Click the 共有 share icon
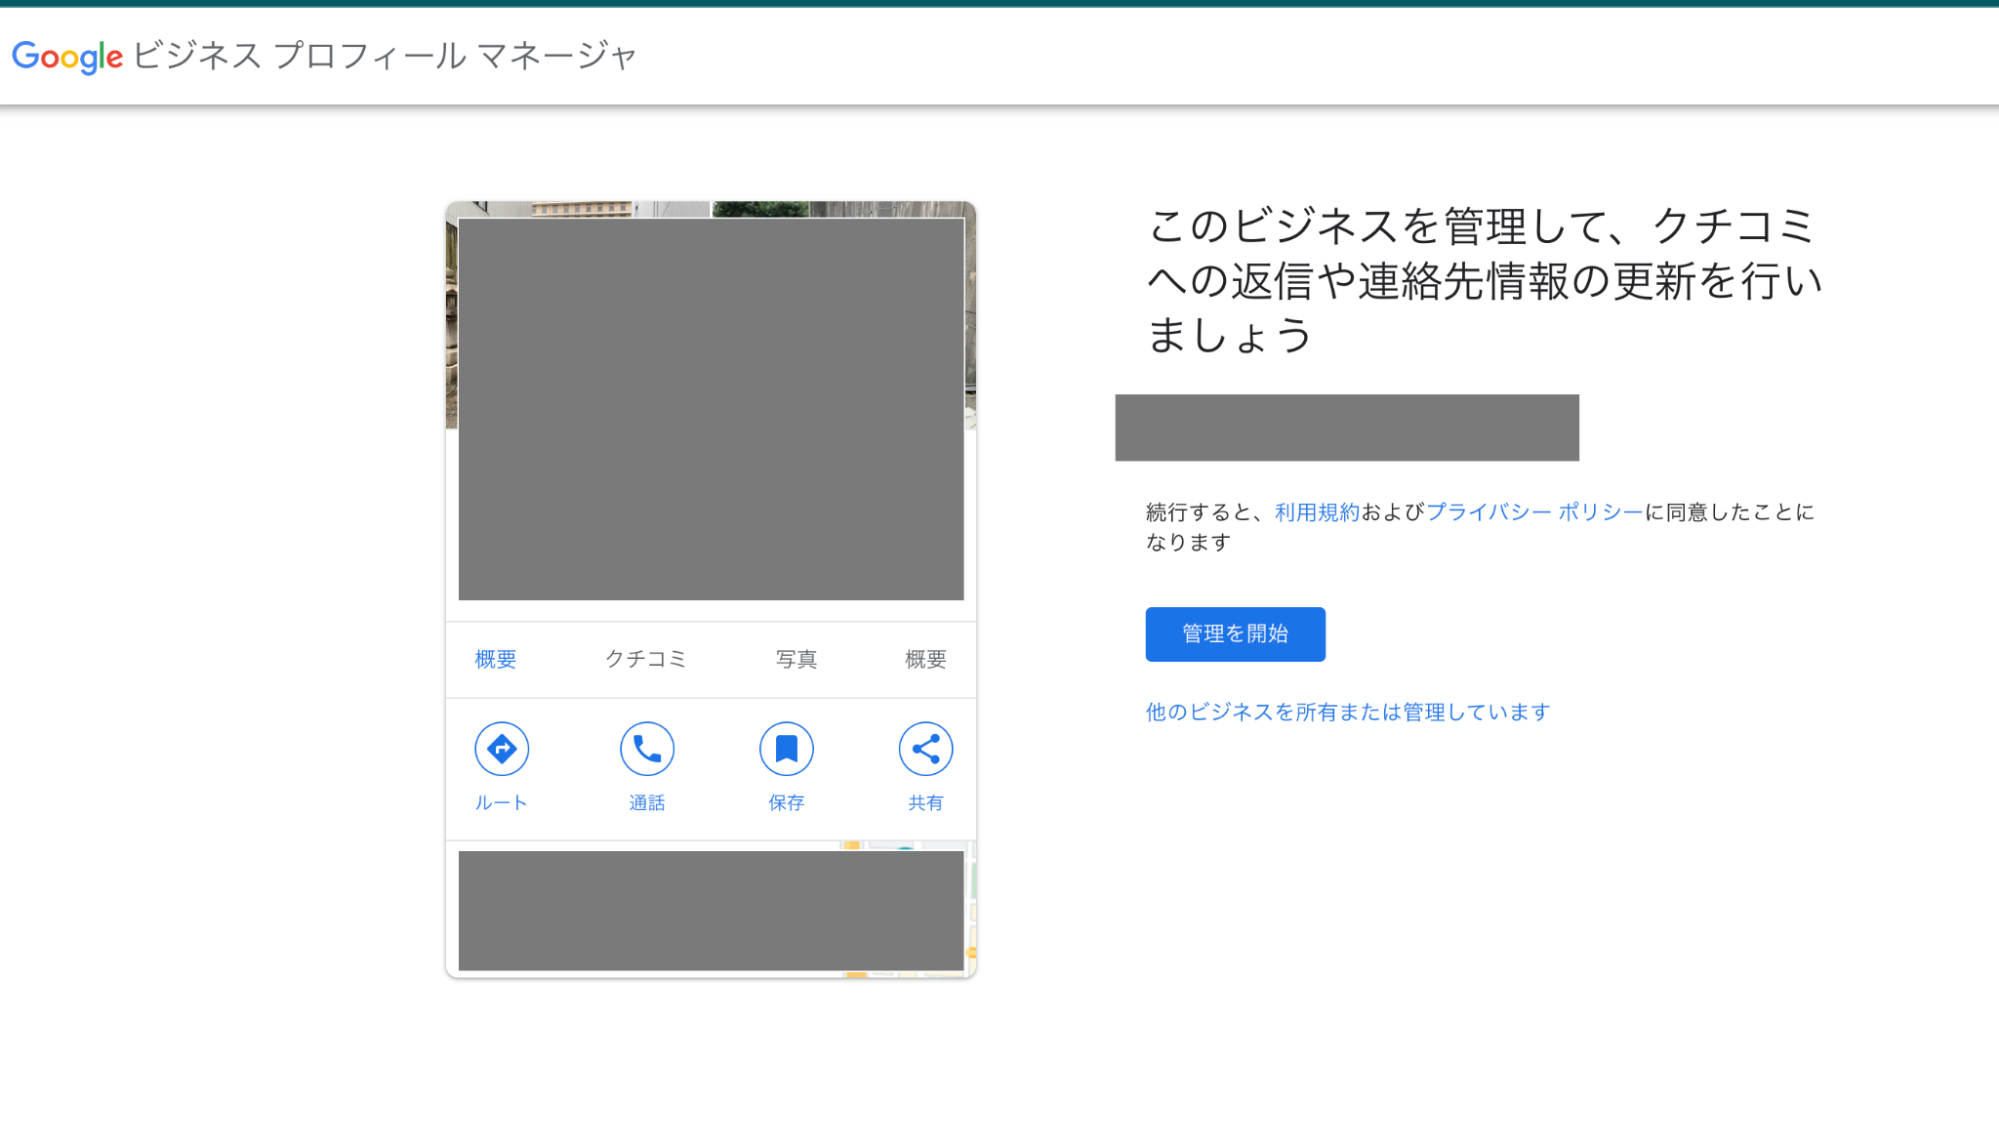This screenshot has width=1999, height=1143. coord(926,749)
